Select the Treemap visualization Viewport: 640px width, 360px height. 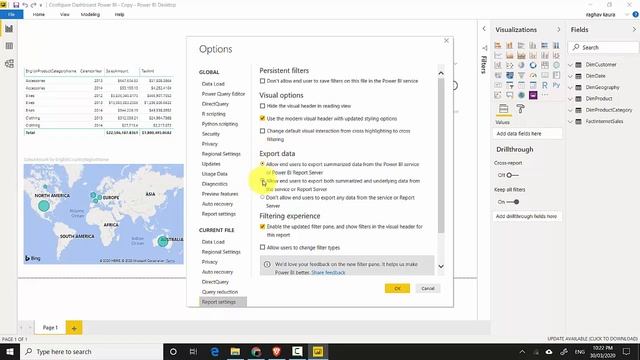click(544, 65)
